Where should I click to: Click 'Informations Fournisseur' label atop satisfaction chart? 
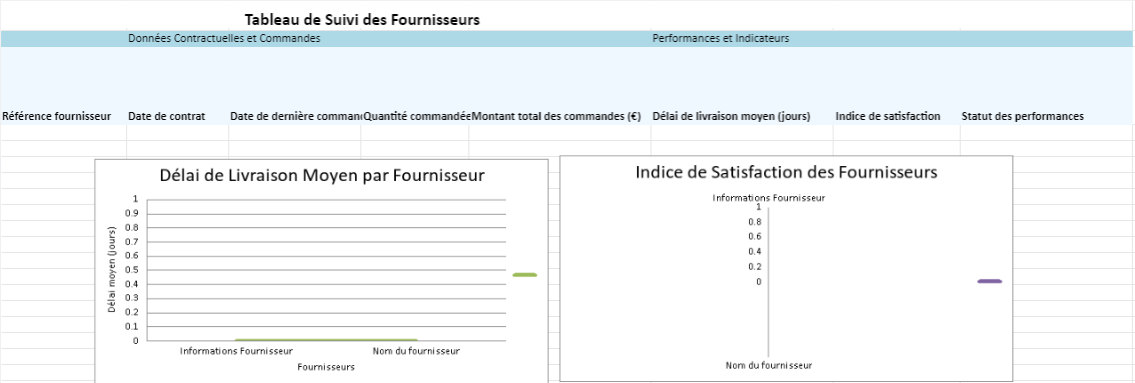click(x=769, y=198)
